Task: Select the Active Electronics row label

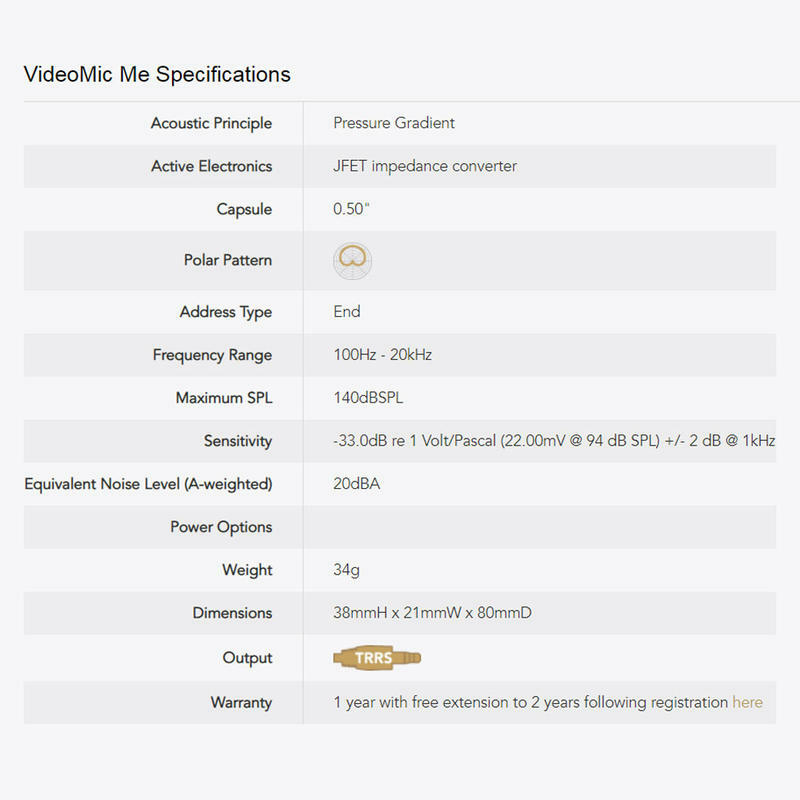Action: (x=211, y=166)
